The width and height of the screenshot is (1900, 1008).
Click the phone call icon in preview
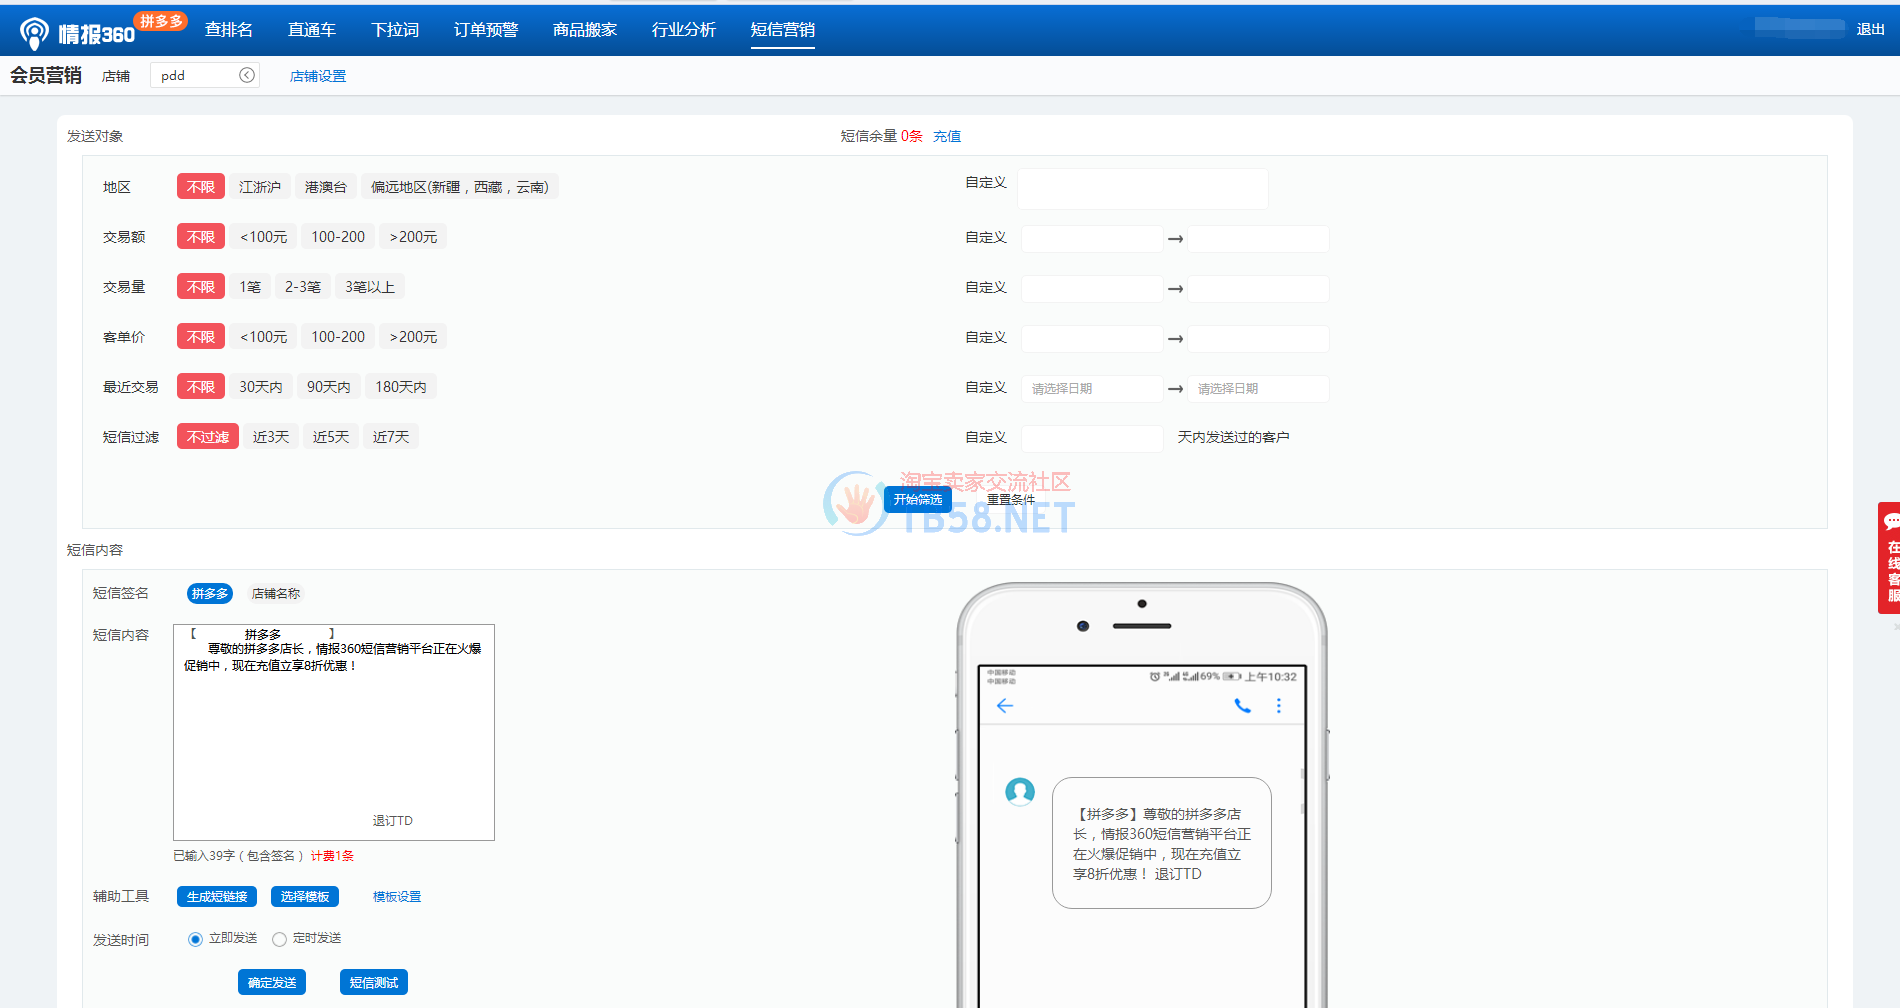(1242, 706)
